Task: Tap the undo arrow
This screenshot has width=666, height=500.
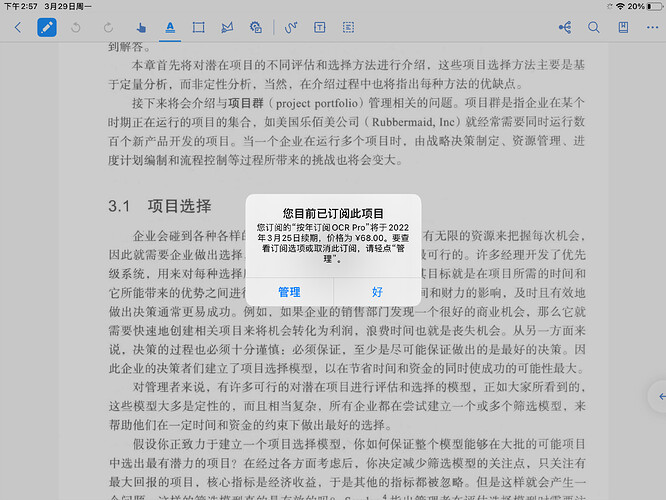Action: point(76,28)
